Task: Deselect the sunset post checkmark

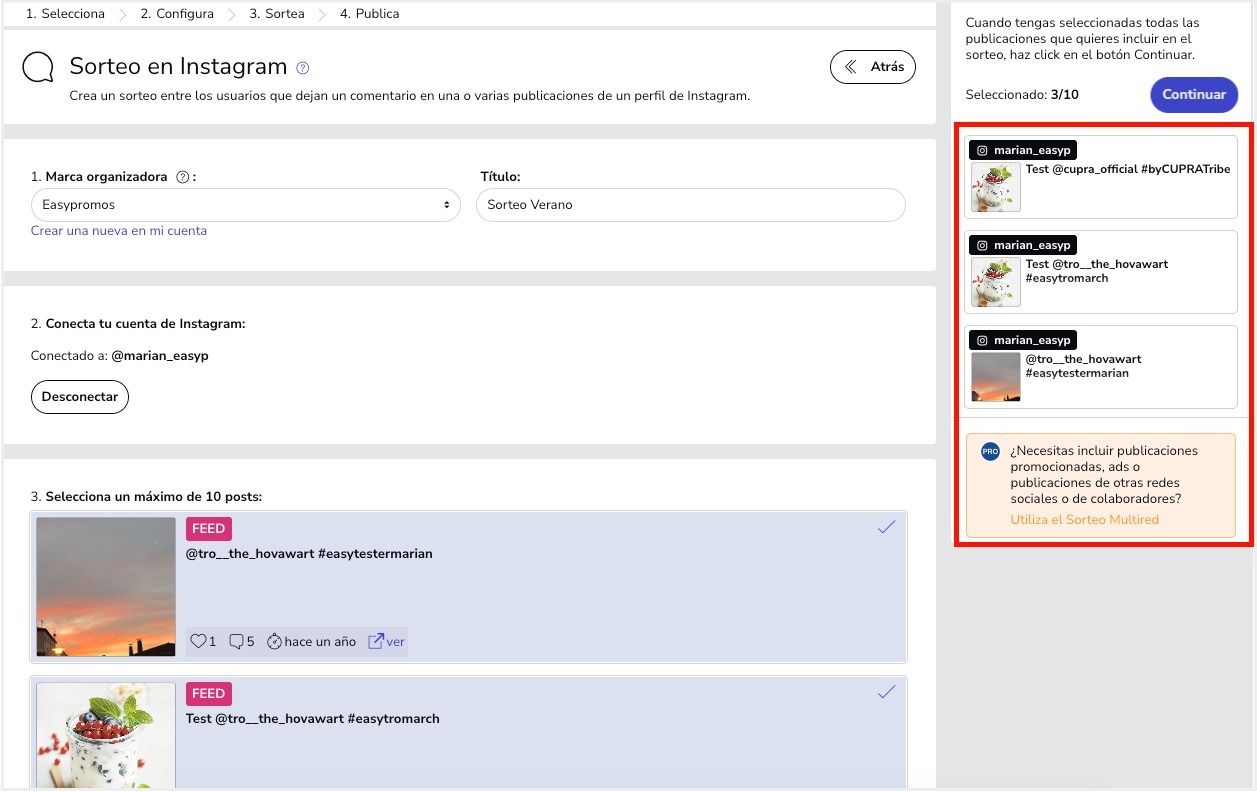Action: tap(886, 527)
